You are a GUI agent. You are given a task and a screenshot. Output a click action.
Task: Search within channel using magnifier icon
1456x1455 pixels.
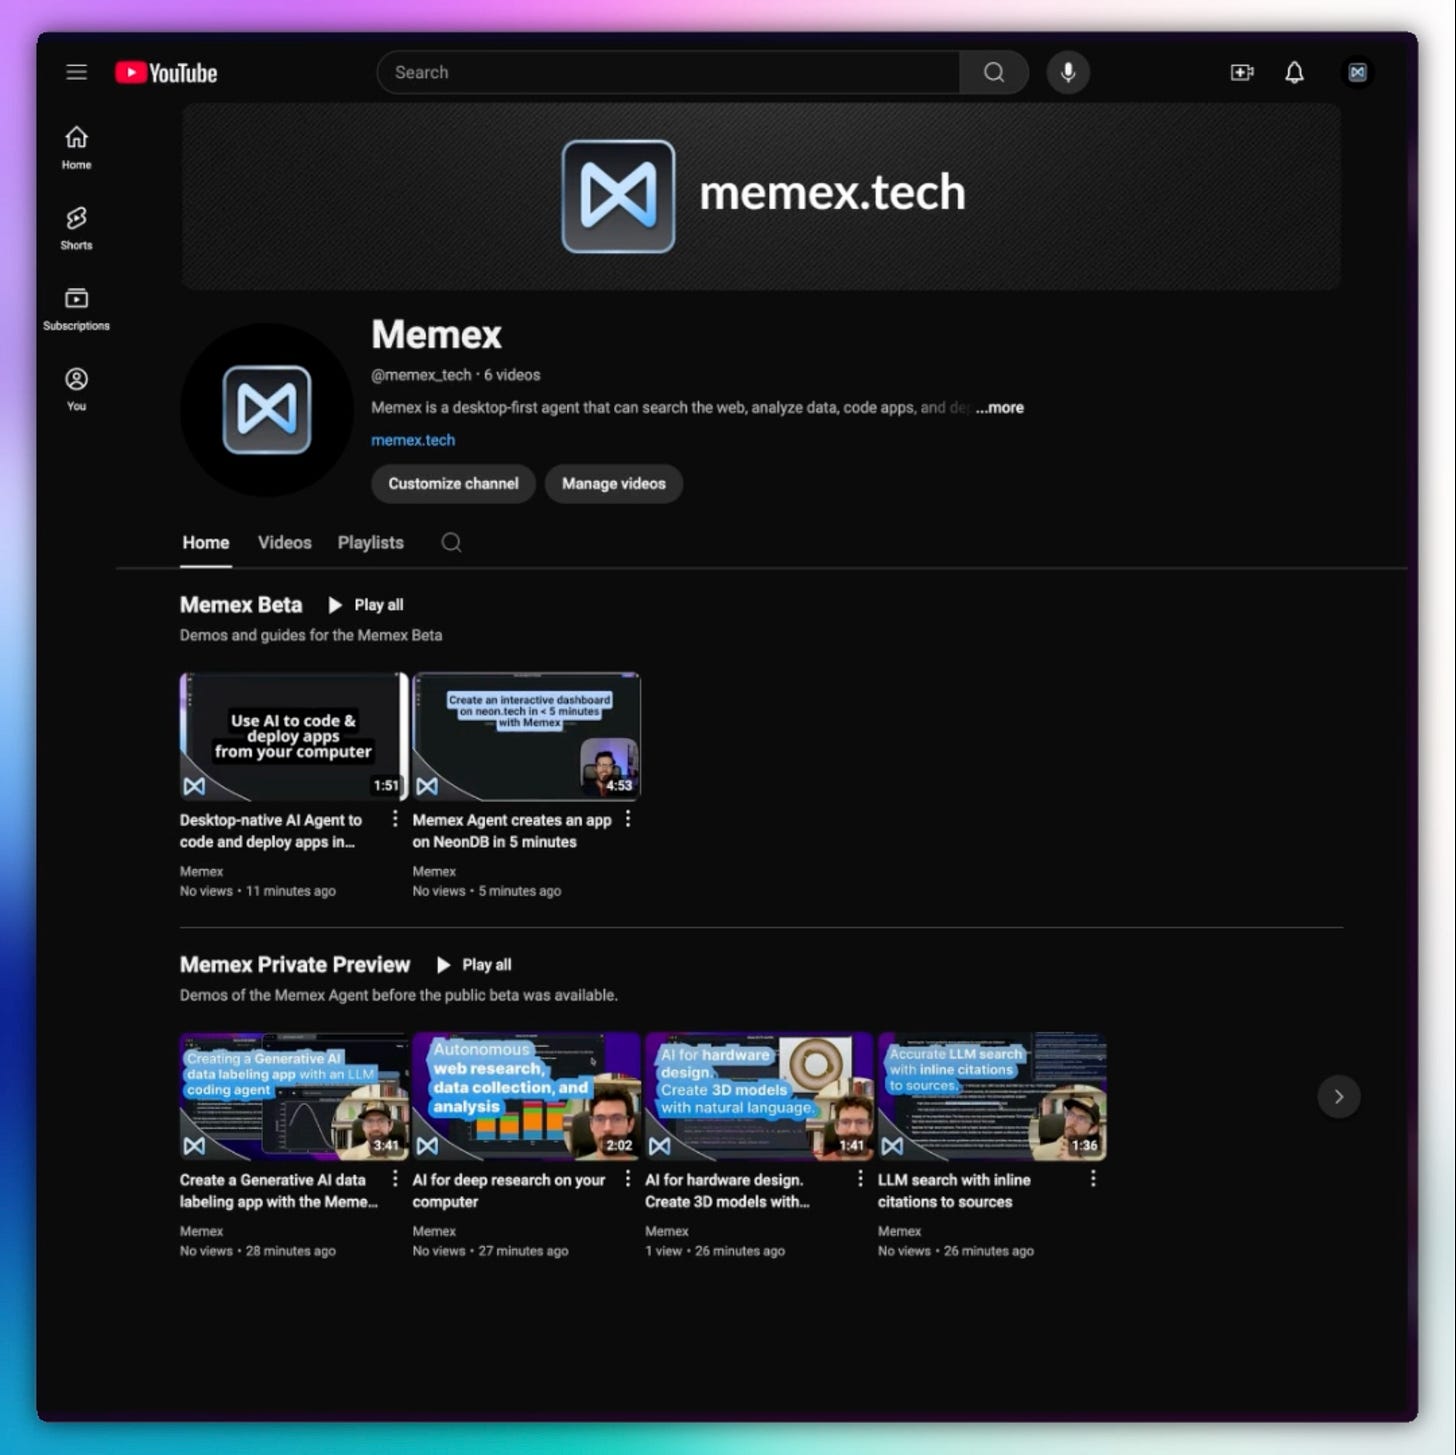tap(451, 542)
